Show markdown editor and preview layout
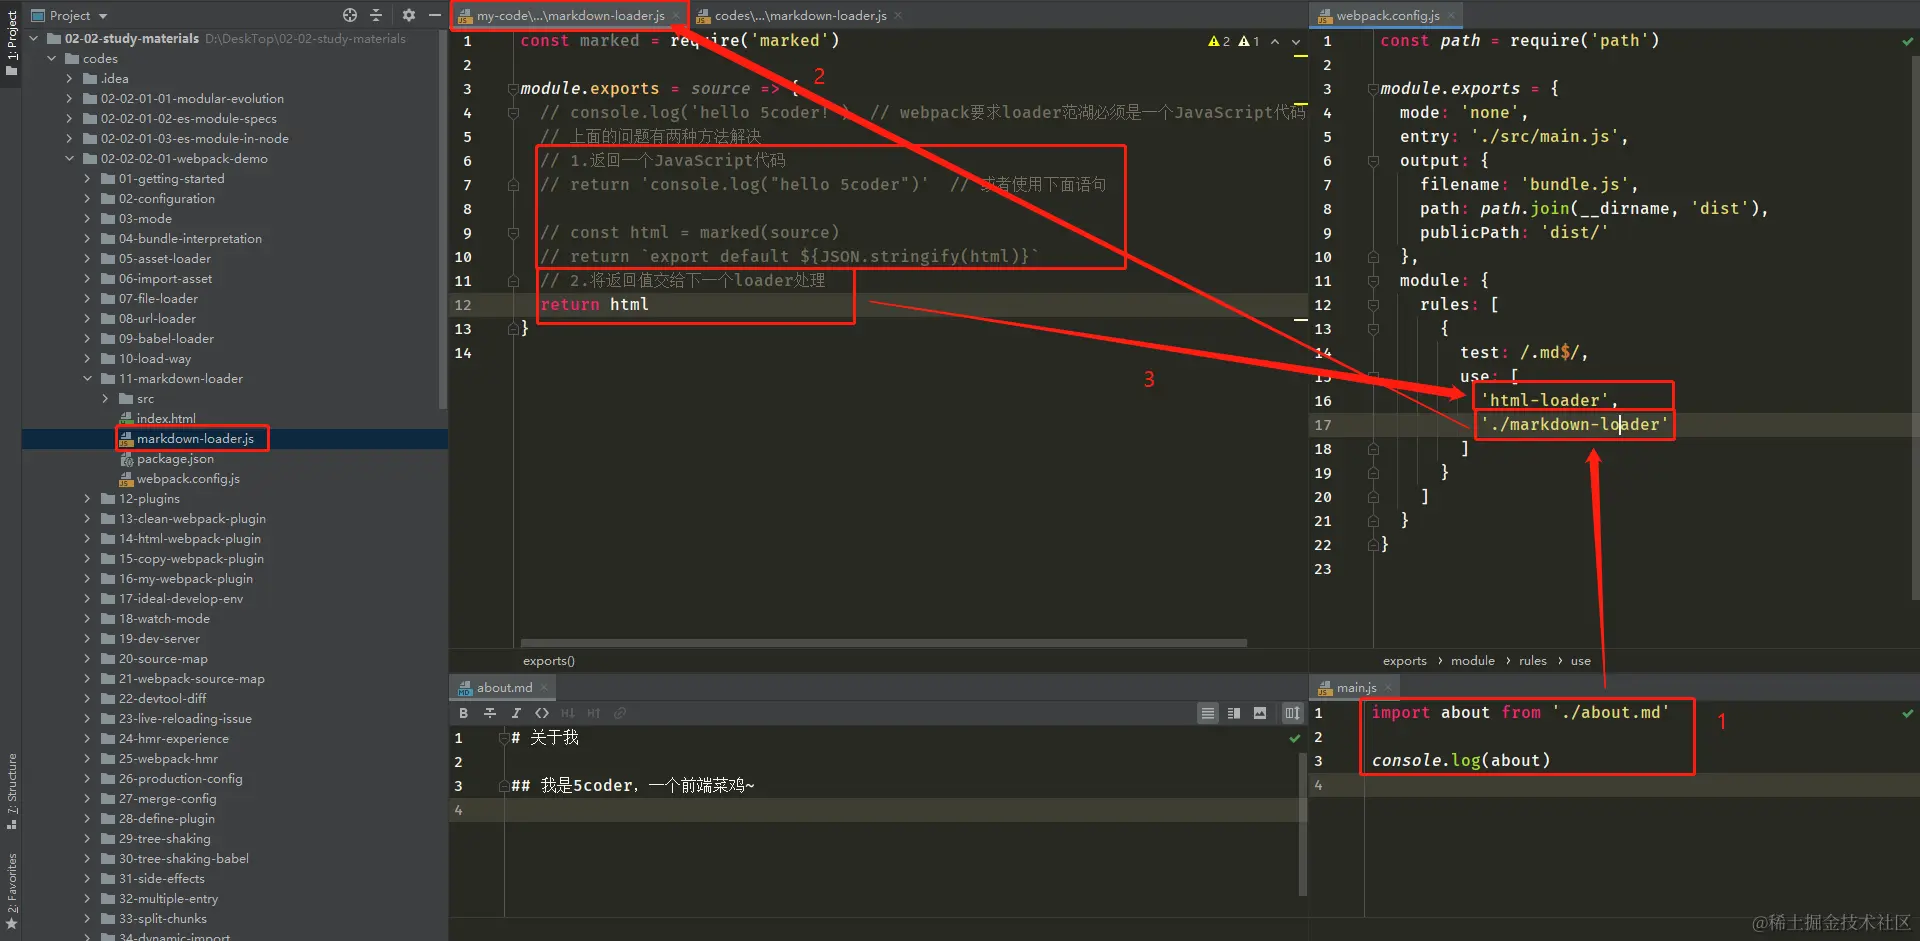Screen dimensions: 1920x941 point(1234,713)
